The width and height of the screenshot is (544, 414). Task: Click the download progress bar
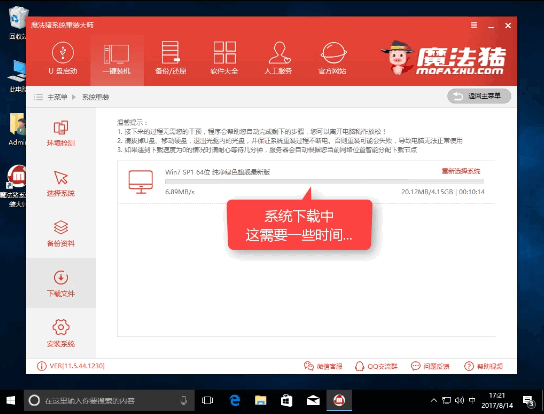coord(324,181)
